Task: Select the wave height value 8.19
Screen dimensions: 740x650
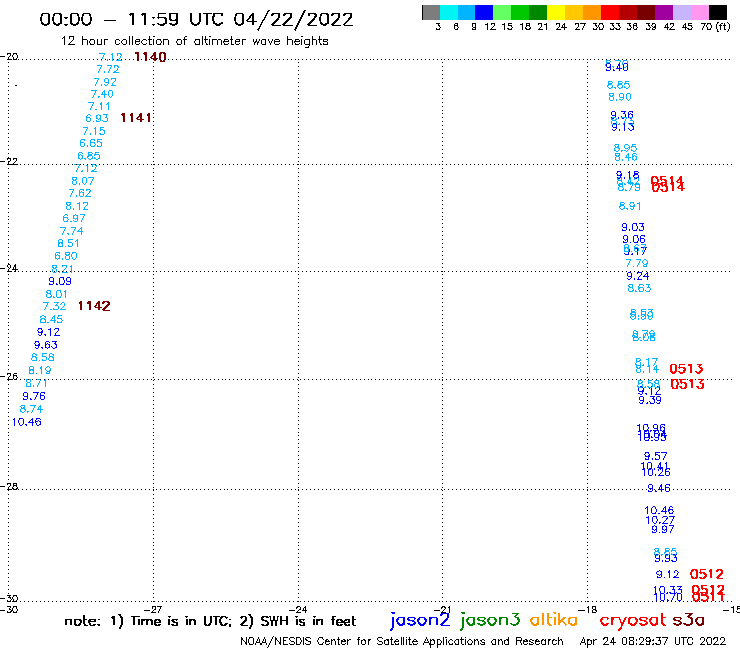Action: coord(40,371)
